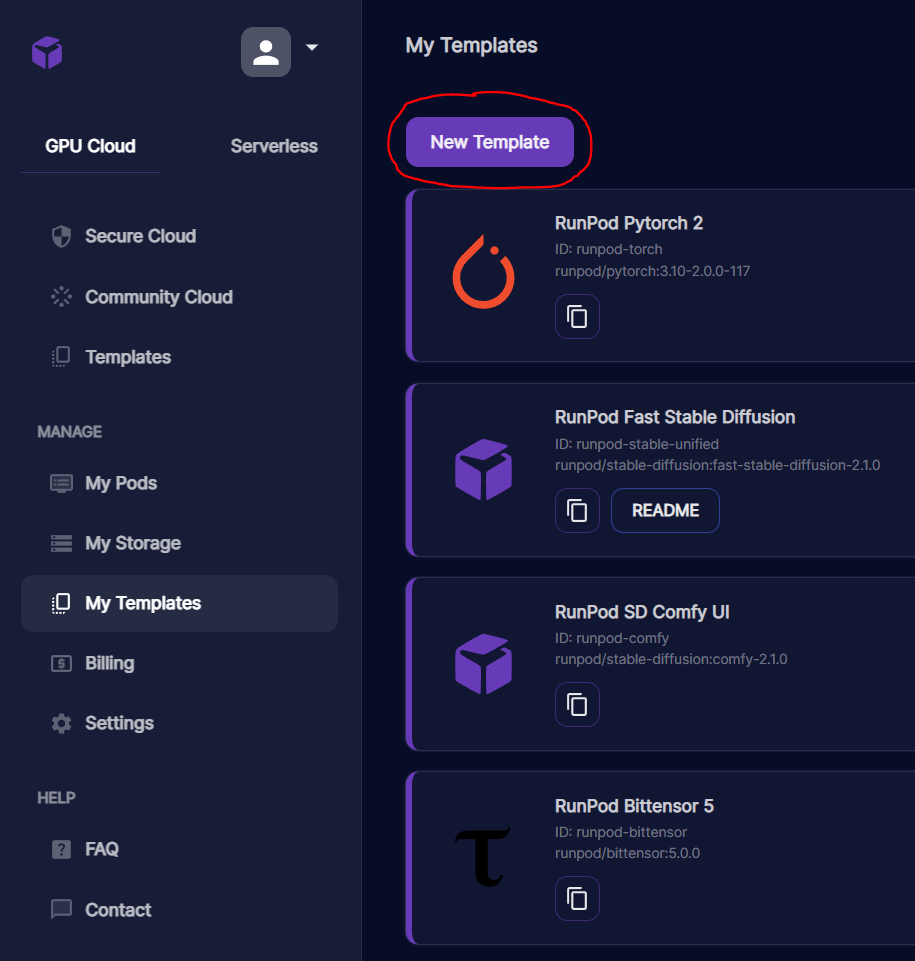The height and width of the screenshot is (961, 915).
Task: Switch to the GPU Cloud tab
Action: 91,146
